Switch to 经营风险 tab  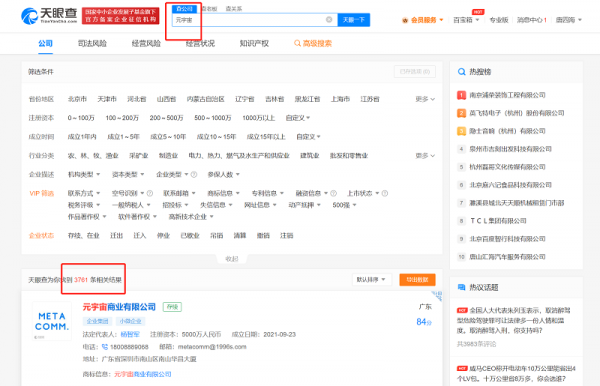pos(146,44)
